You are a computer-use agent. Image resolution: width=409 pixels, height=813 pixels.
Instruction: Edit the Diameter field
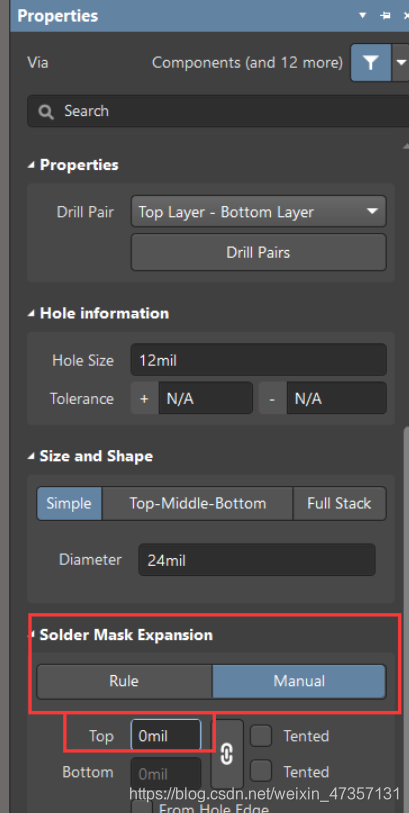click(257, 559)
